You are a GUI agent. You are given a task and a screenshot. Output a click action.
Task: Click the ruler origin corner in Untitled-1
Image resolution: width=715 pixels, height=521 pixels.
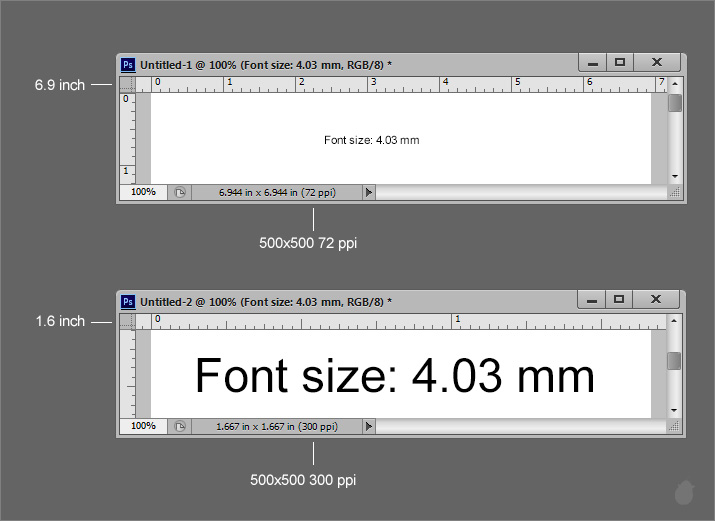pyautogui.click(x=127, y=84)
